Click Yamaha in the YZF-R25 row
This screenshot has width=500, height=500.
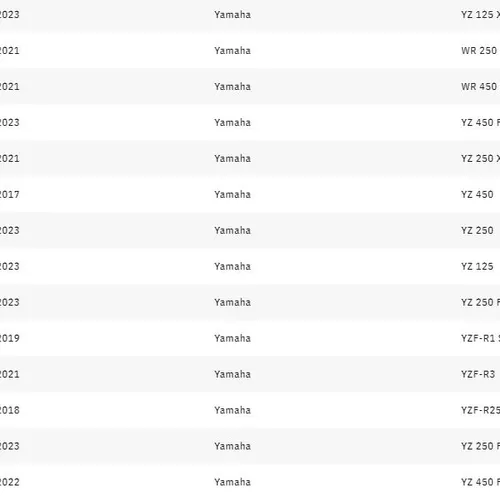232,410
